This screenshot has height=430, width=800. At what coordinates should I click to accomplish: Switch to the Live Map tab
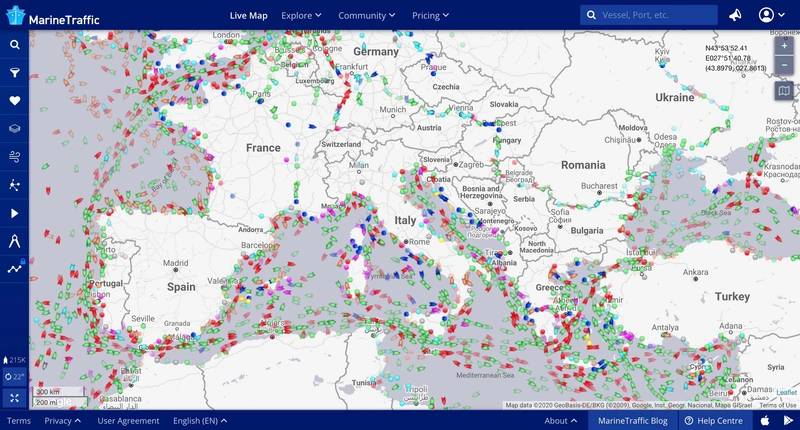click(x=249, y=15)
